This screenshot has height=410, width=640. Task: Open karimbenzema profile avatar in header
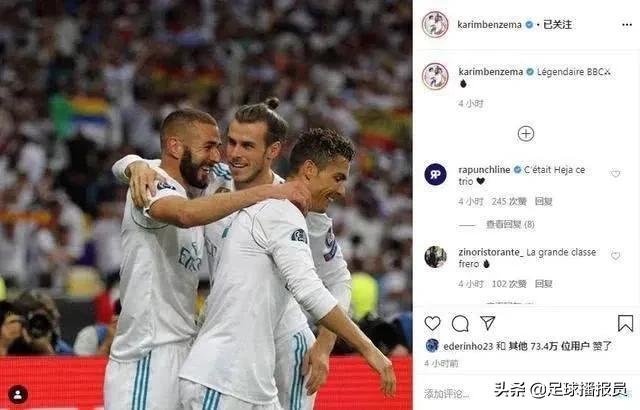pyautogui.click(x=435, y=24)
